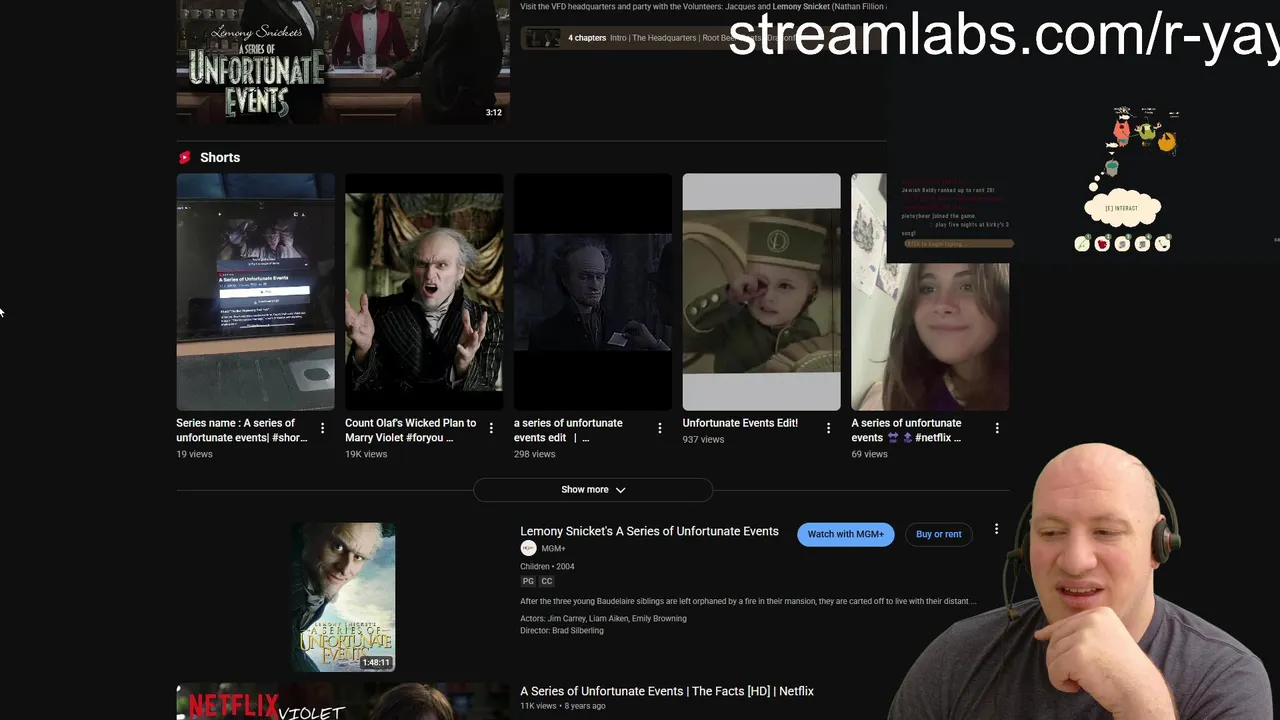Screen dimensions: 1280x720
Task: Click the red Shorts logo icon
Action: click(184, 157)
